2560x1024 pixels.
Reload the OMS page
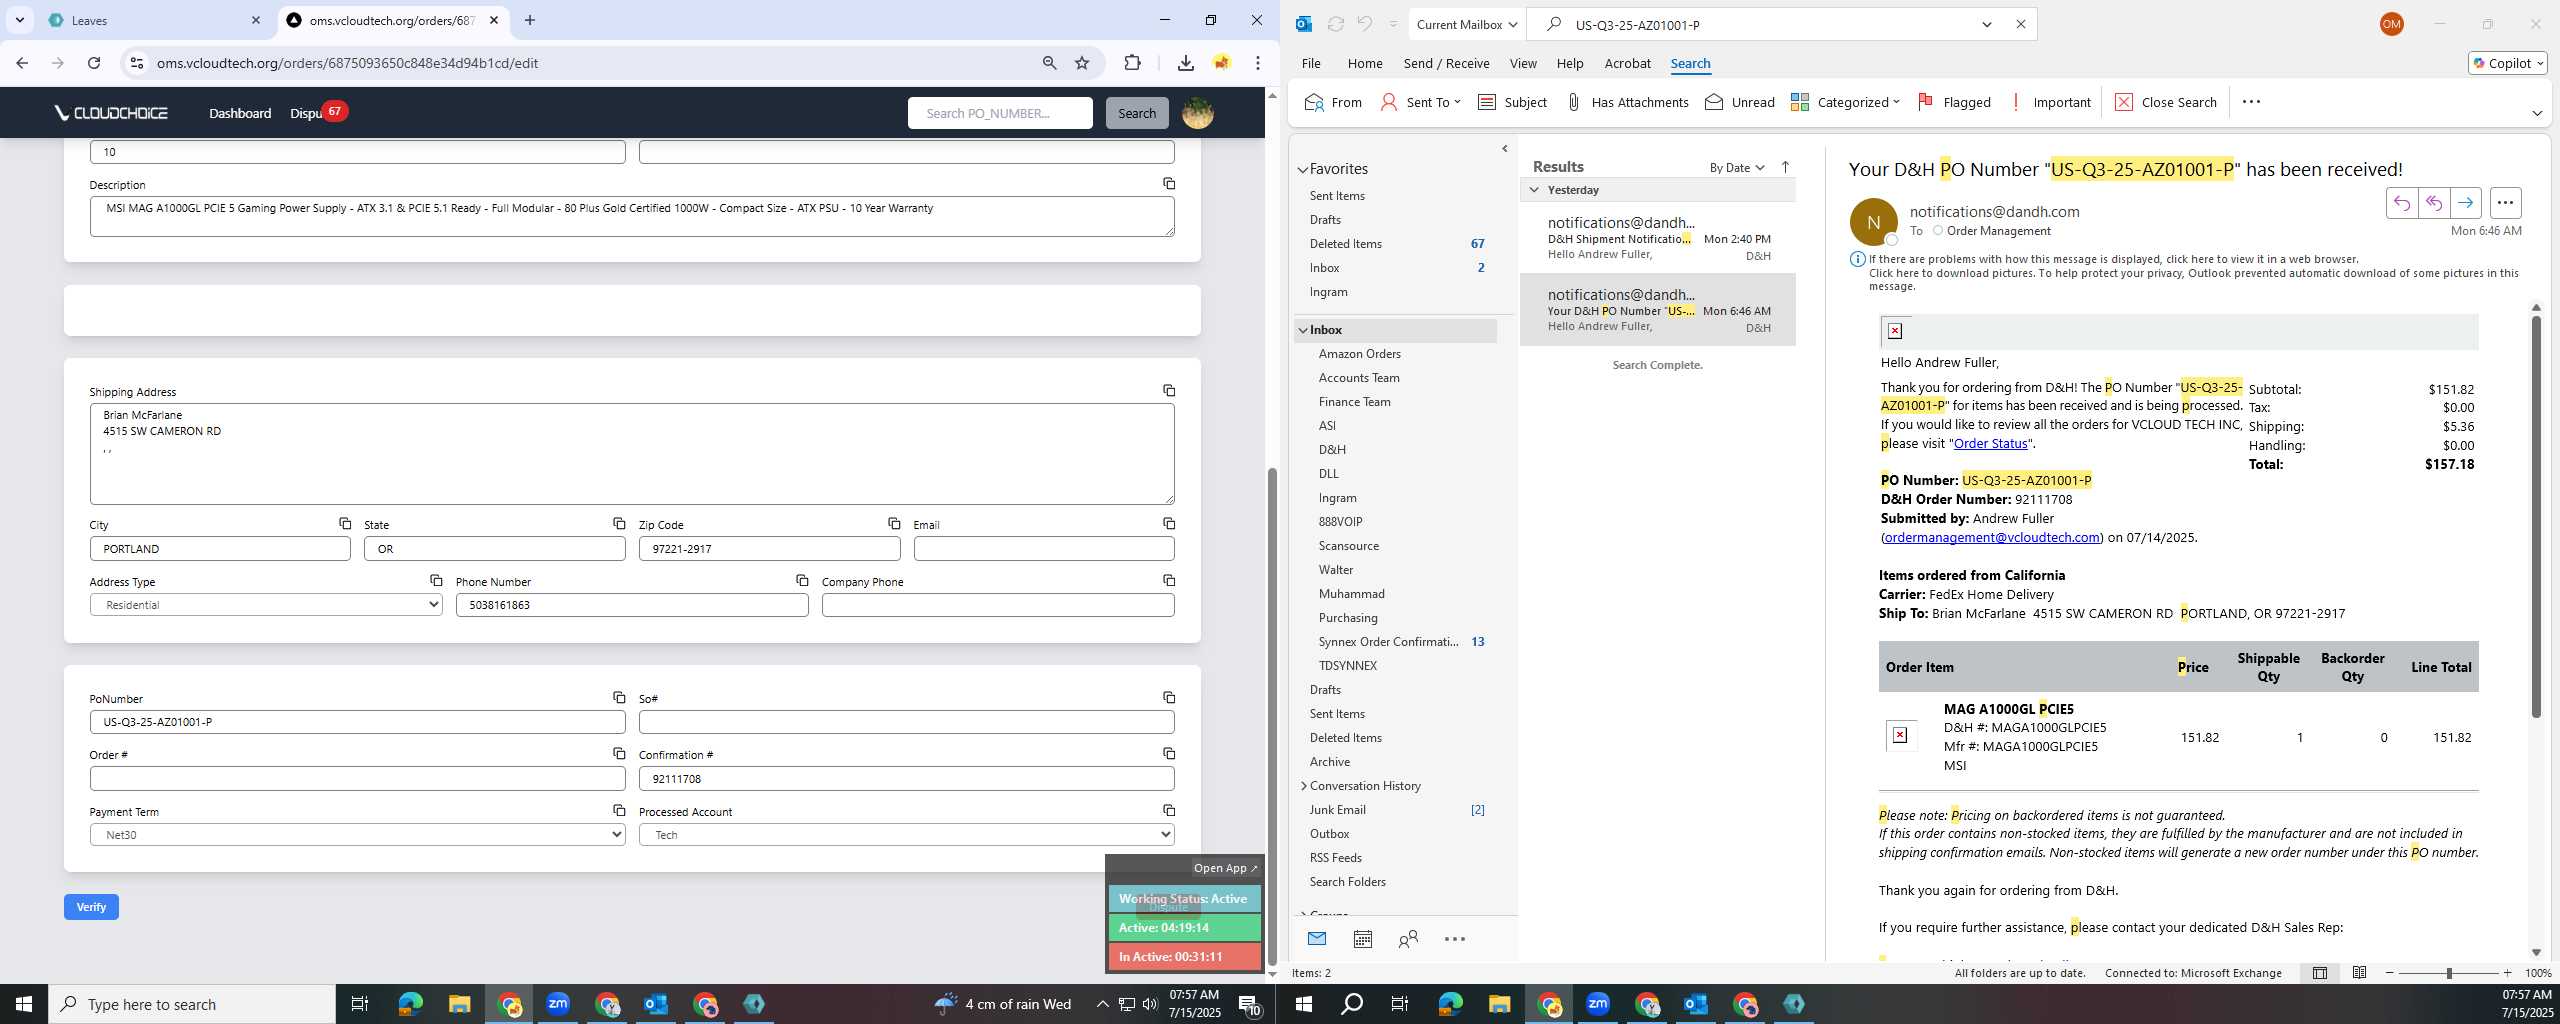(x=94, y=63)
